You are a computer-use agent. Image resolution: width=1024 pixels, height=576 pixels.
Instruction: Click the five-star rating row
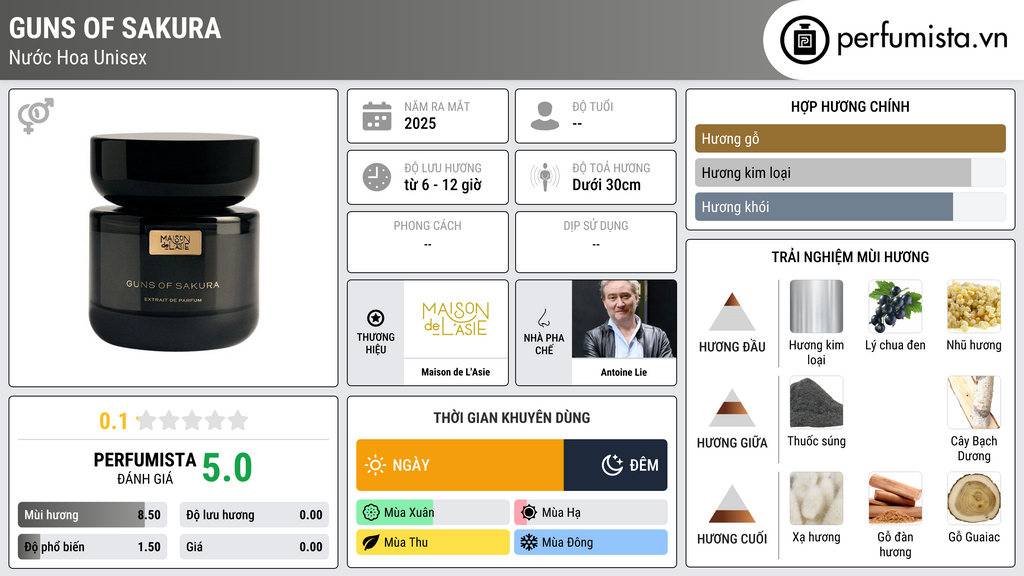(x=192, y=420)
